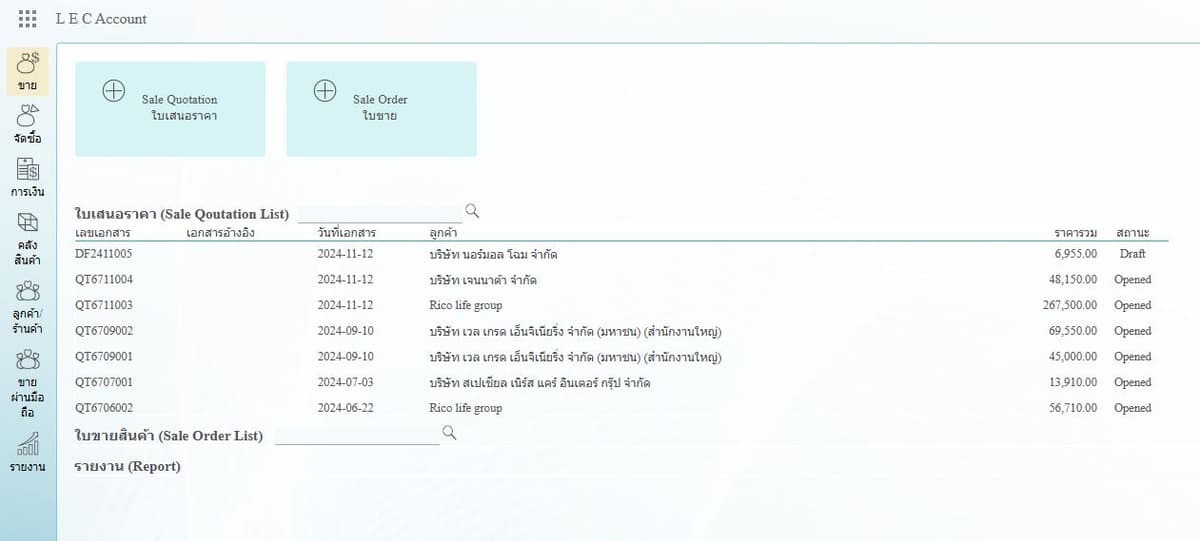Image resolution: width=1200 pixels, height=541 pixels.
Task: Click the เลขเอกสาร column header
Action: [x=103, y=233]
